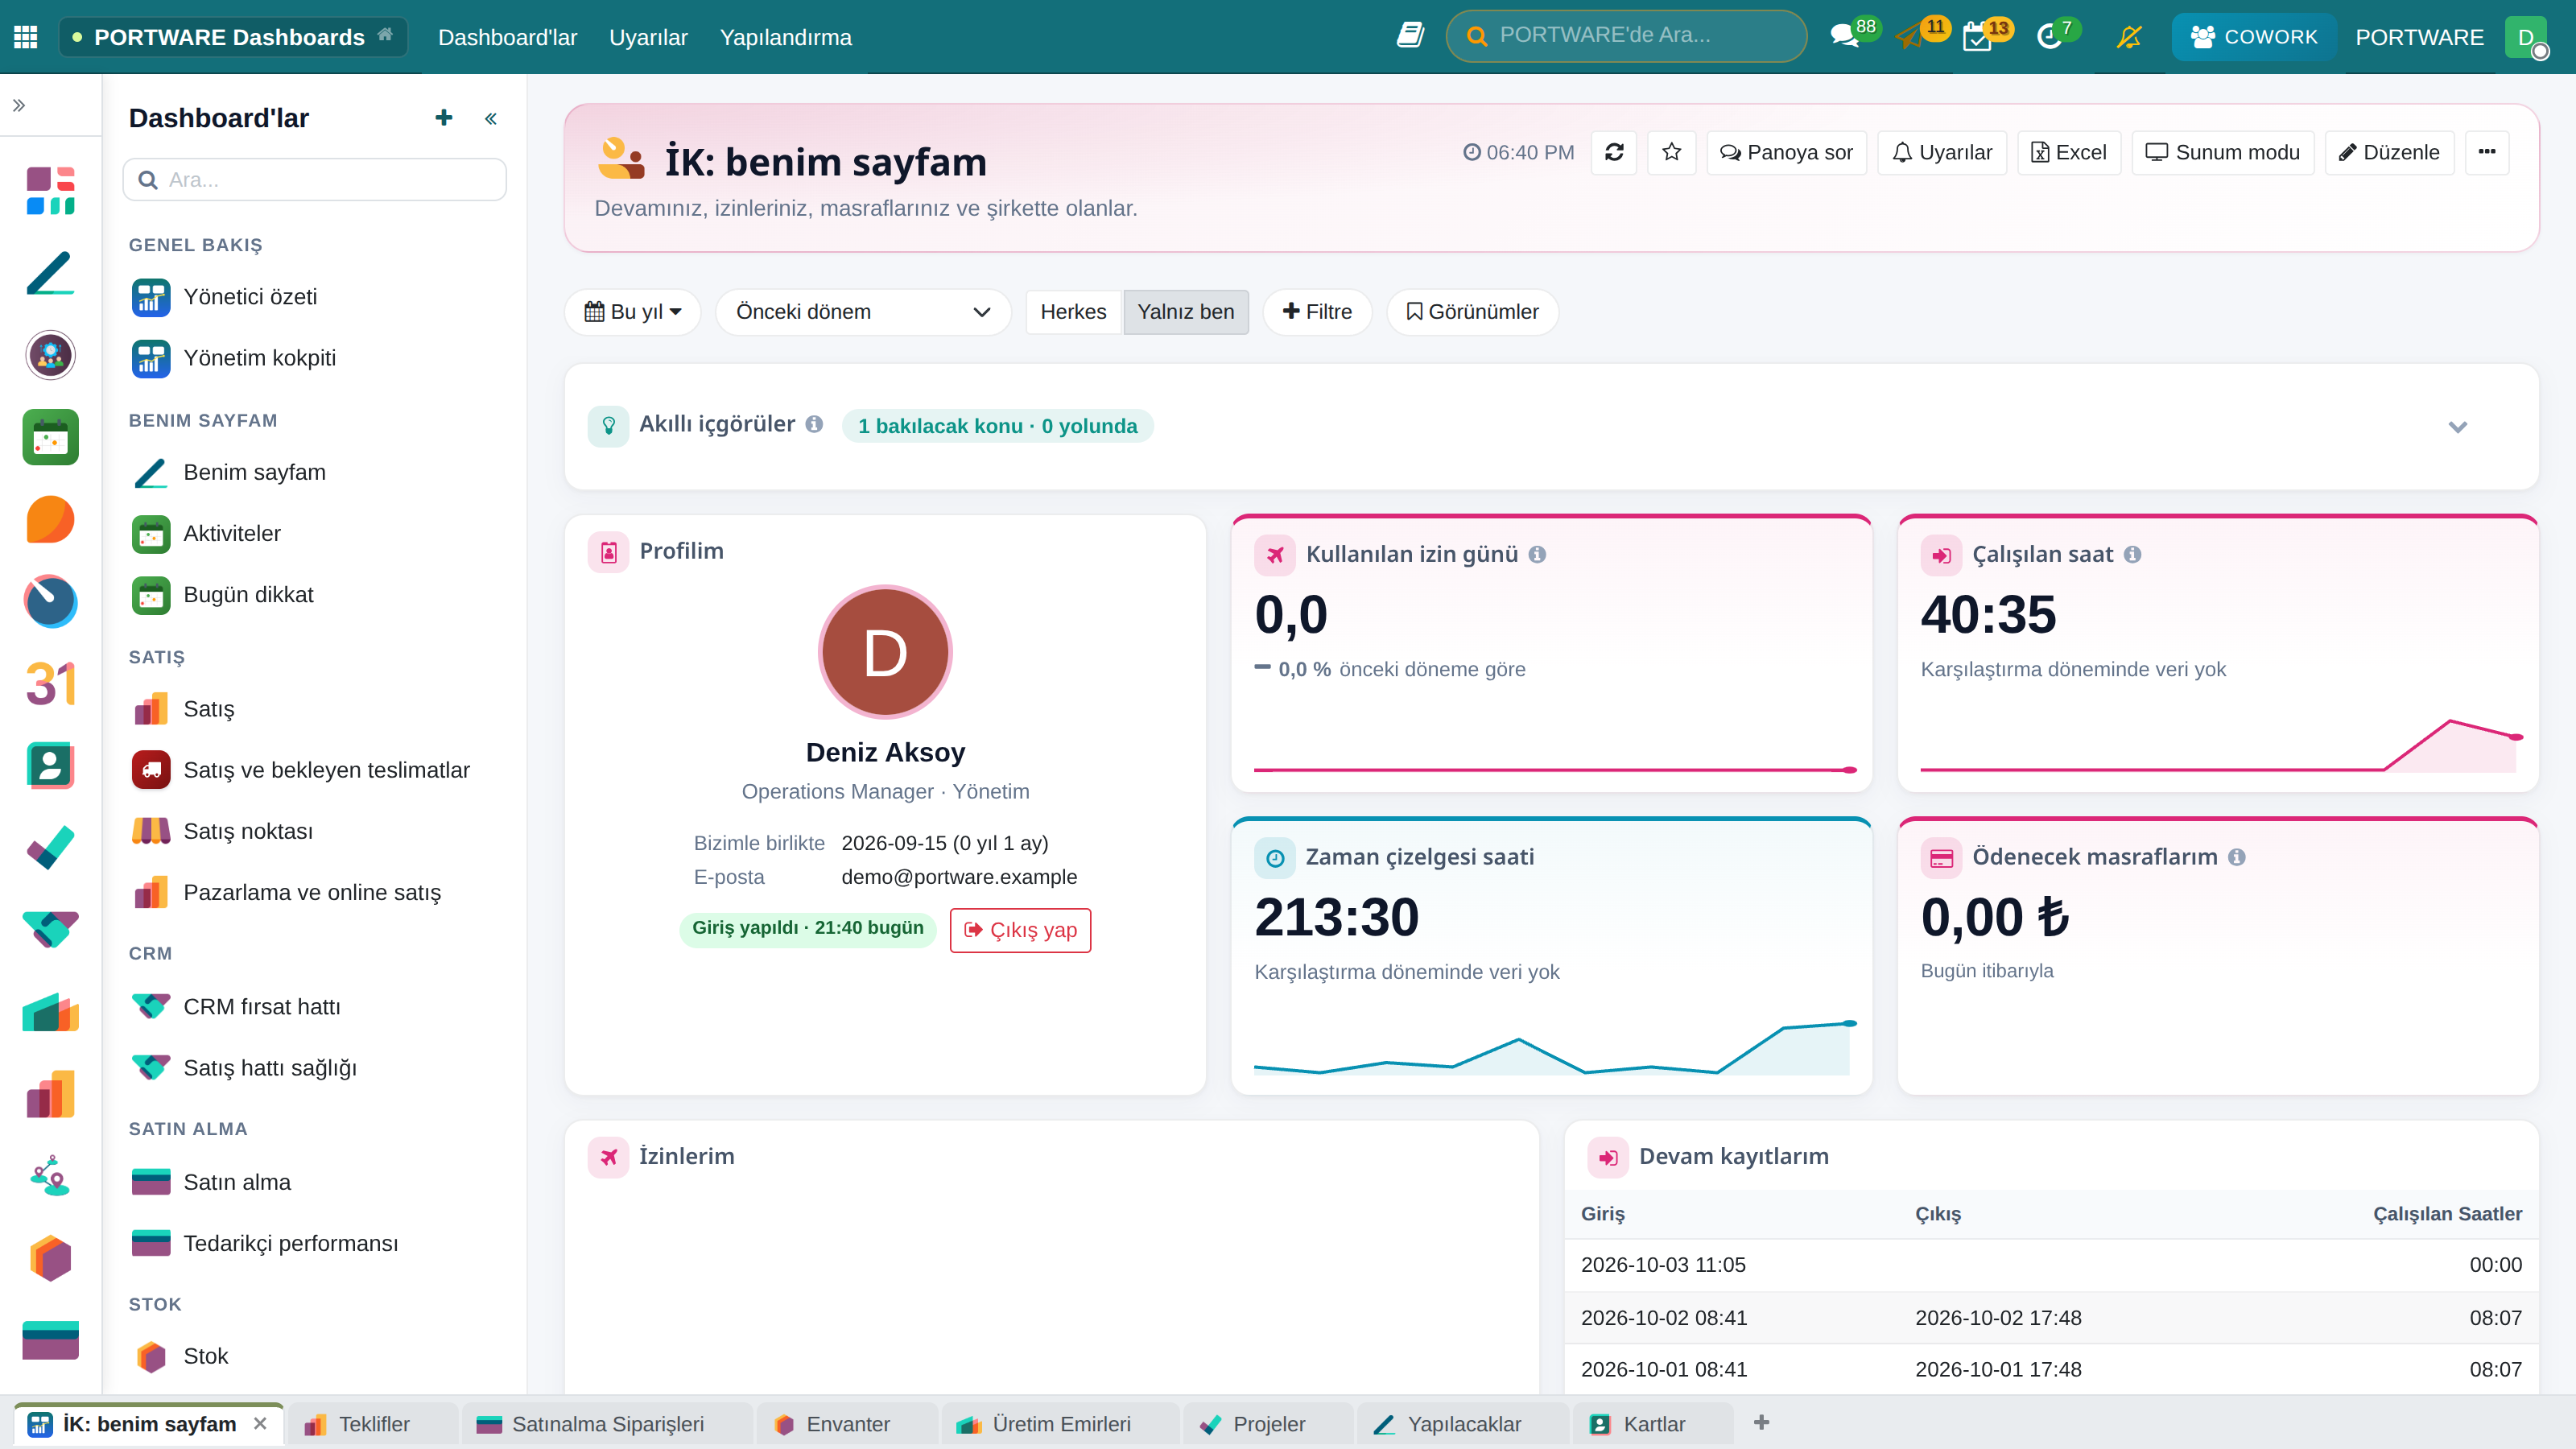Star the dashboard as favorite
This screenshot has width=2576, height=1449.
1671,152
